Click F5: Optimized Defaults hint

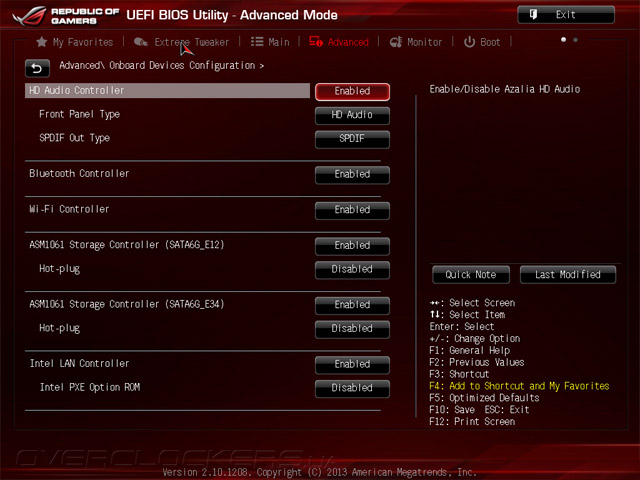[x=484, y=398]
